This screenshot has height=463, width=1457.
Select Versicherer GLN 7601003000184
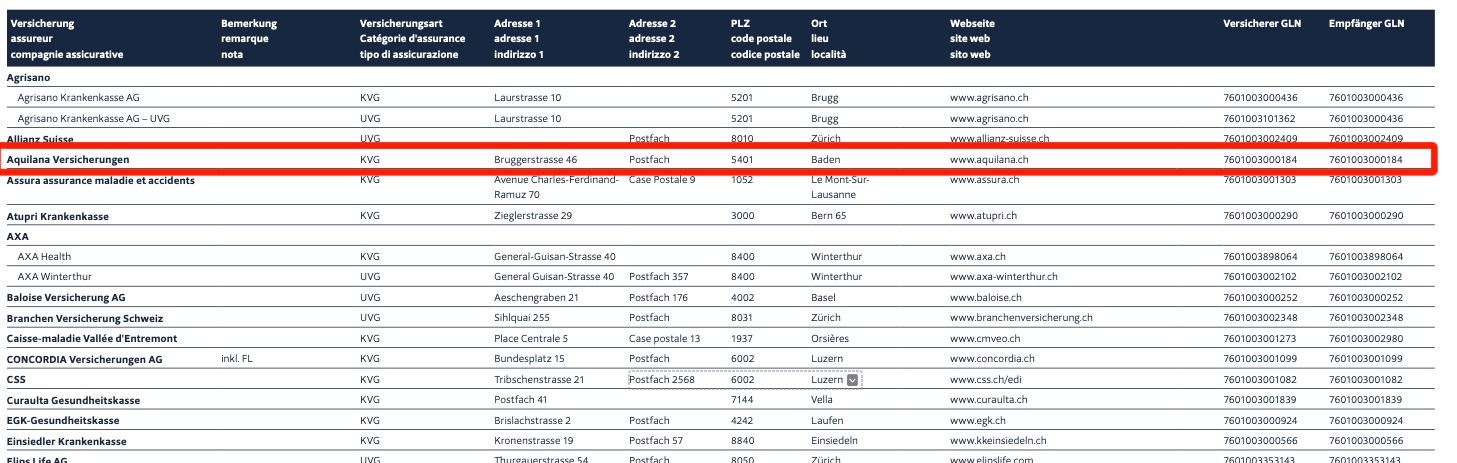pos(1260,159)
